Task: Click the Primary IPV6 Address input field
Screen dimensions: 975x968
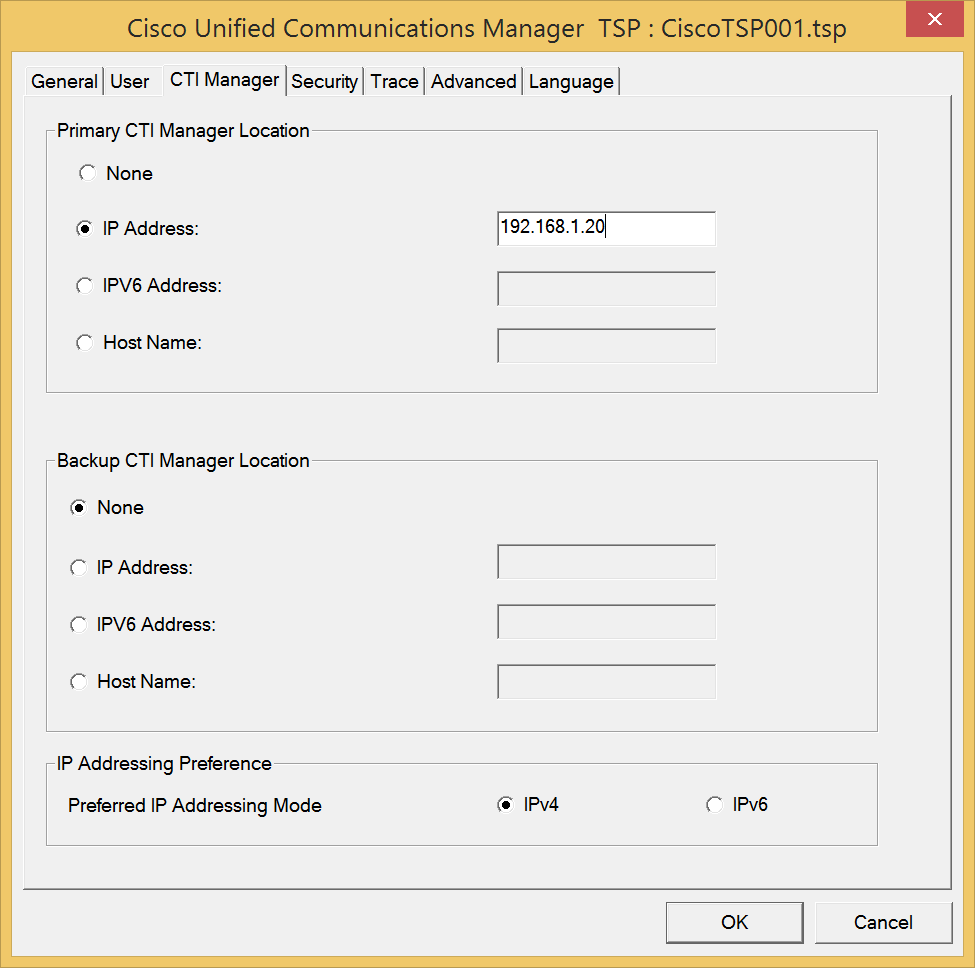Action: (606, 288)
